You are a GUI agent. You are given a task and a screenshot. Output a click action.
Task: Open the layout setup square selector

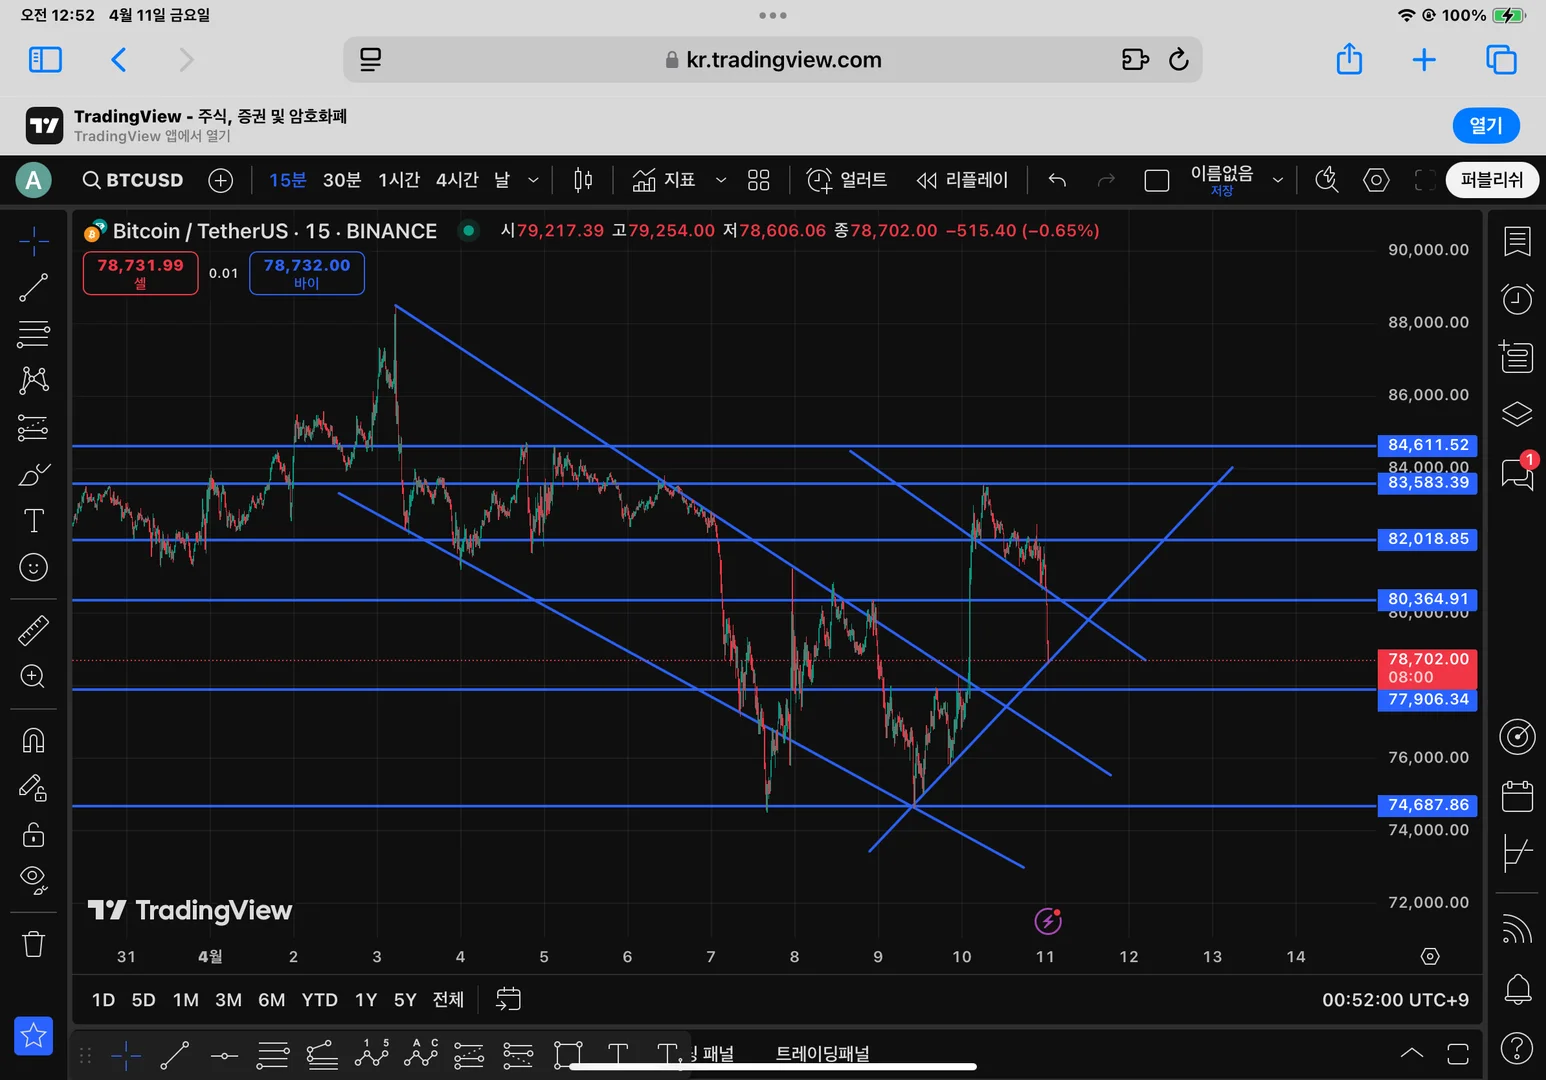click(1156, 180)
